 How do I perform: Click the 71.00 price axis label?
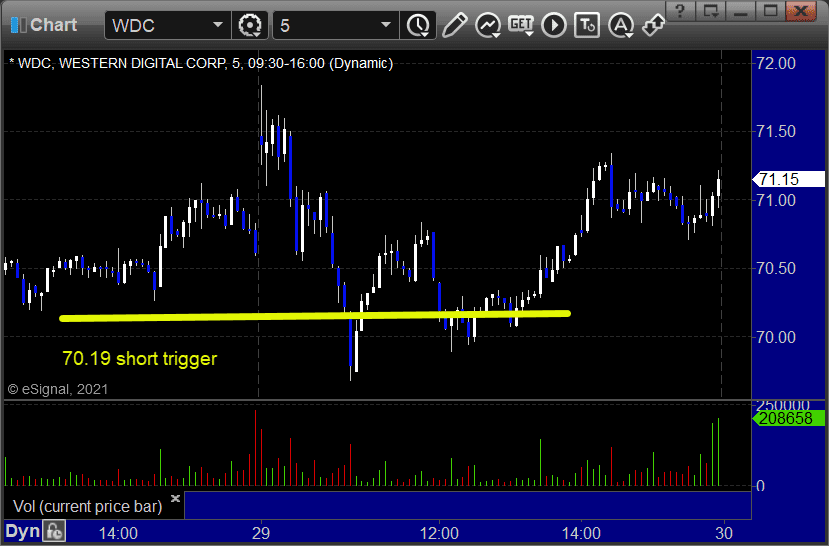(776, 200)
